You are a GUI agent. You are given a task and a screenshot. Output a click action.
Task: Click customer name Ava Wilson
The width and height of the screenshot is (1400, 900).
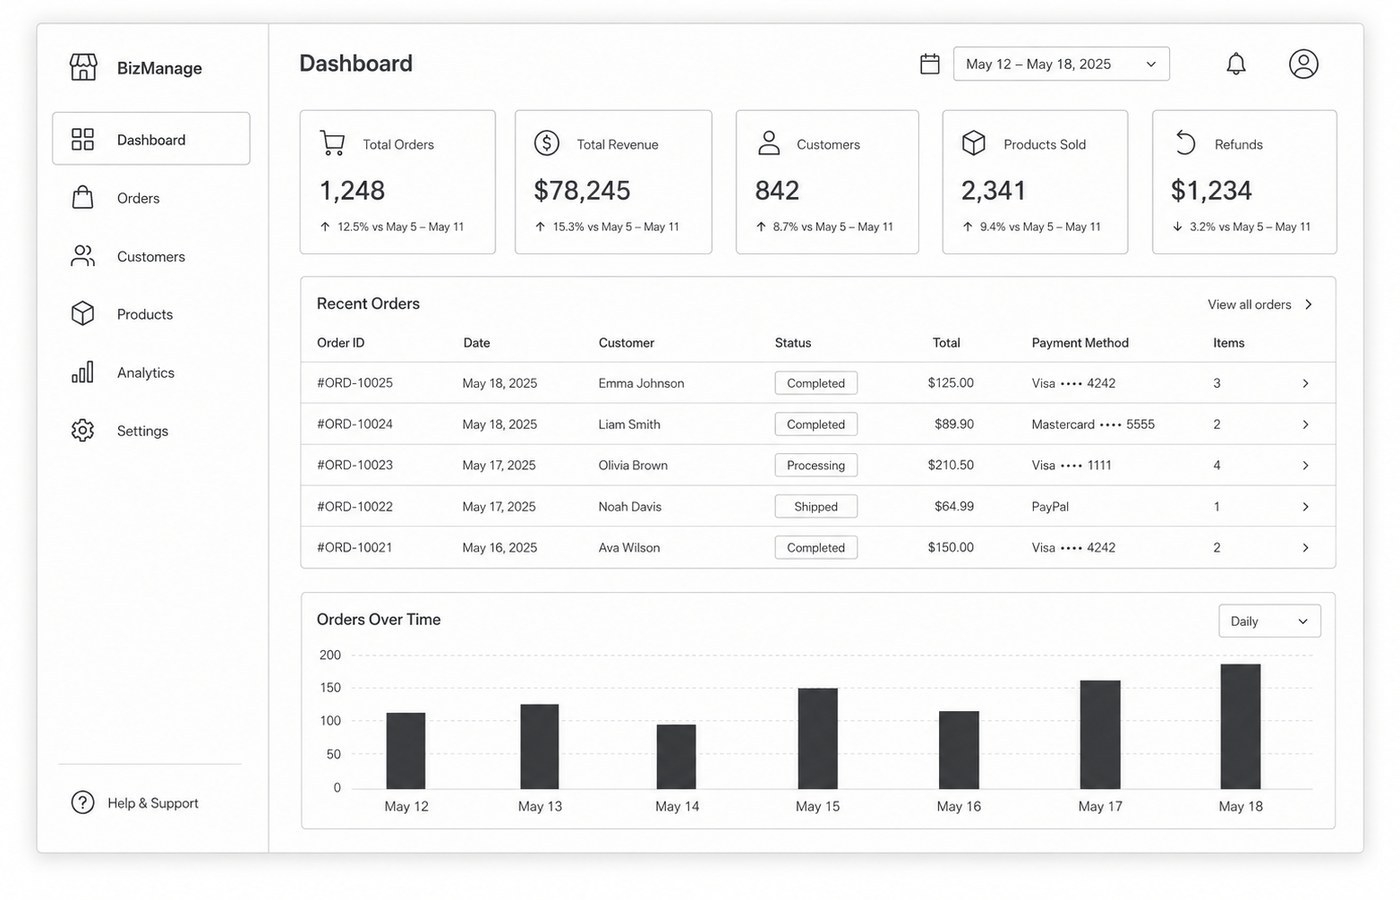point(629,547)
